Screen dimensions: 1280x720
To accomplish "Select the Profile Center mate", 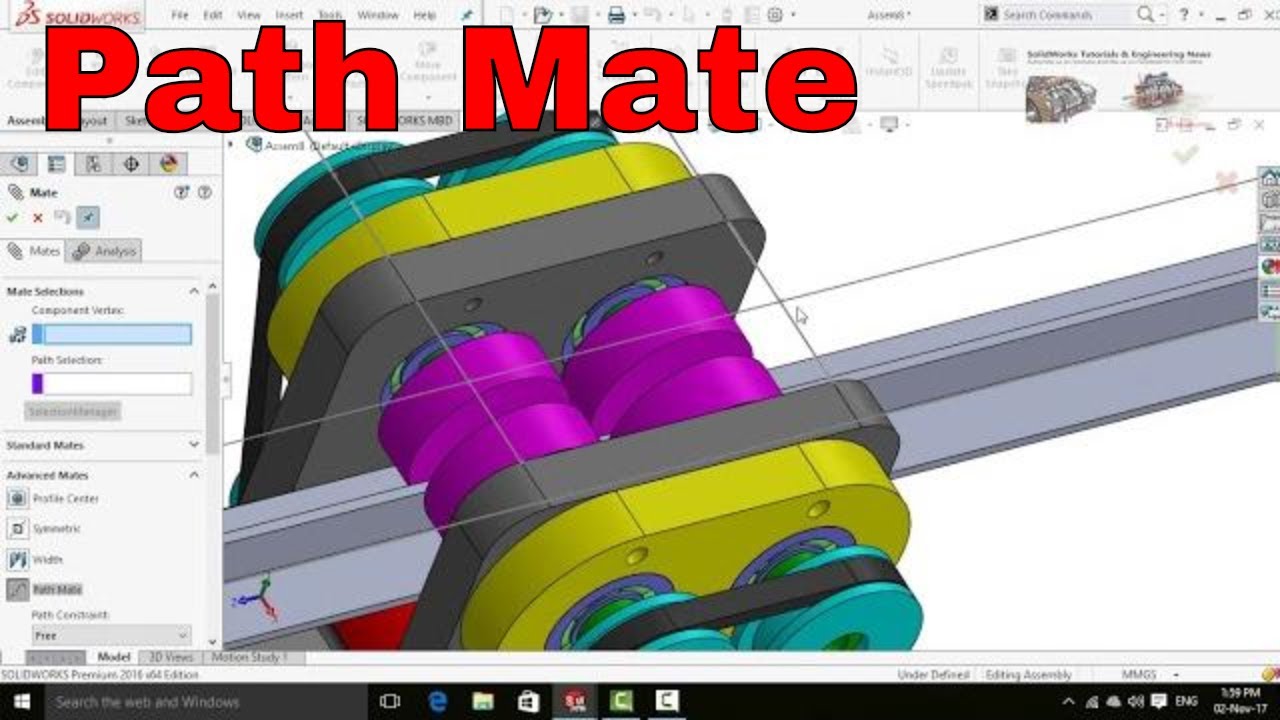I will pos(54,498).
